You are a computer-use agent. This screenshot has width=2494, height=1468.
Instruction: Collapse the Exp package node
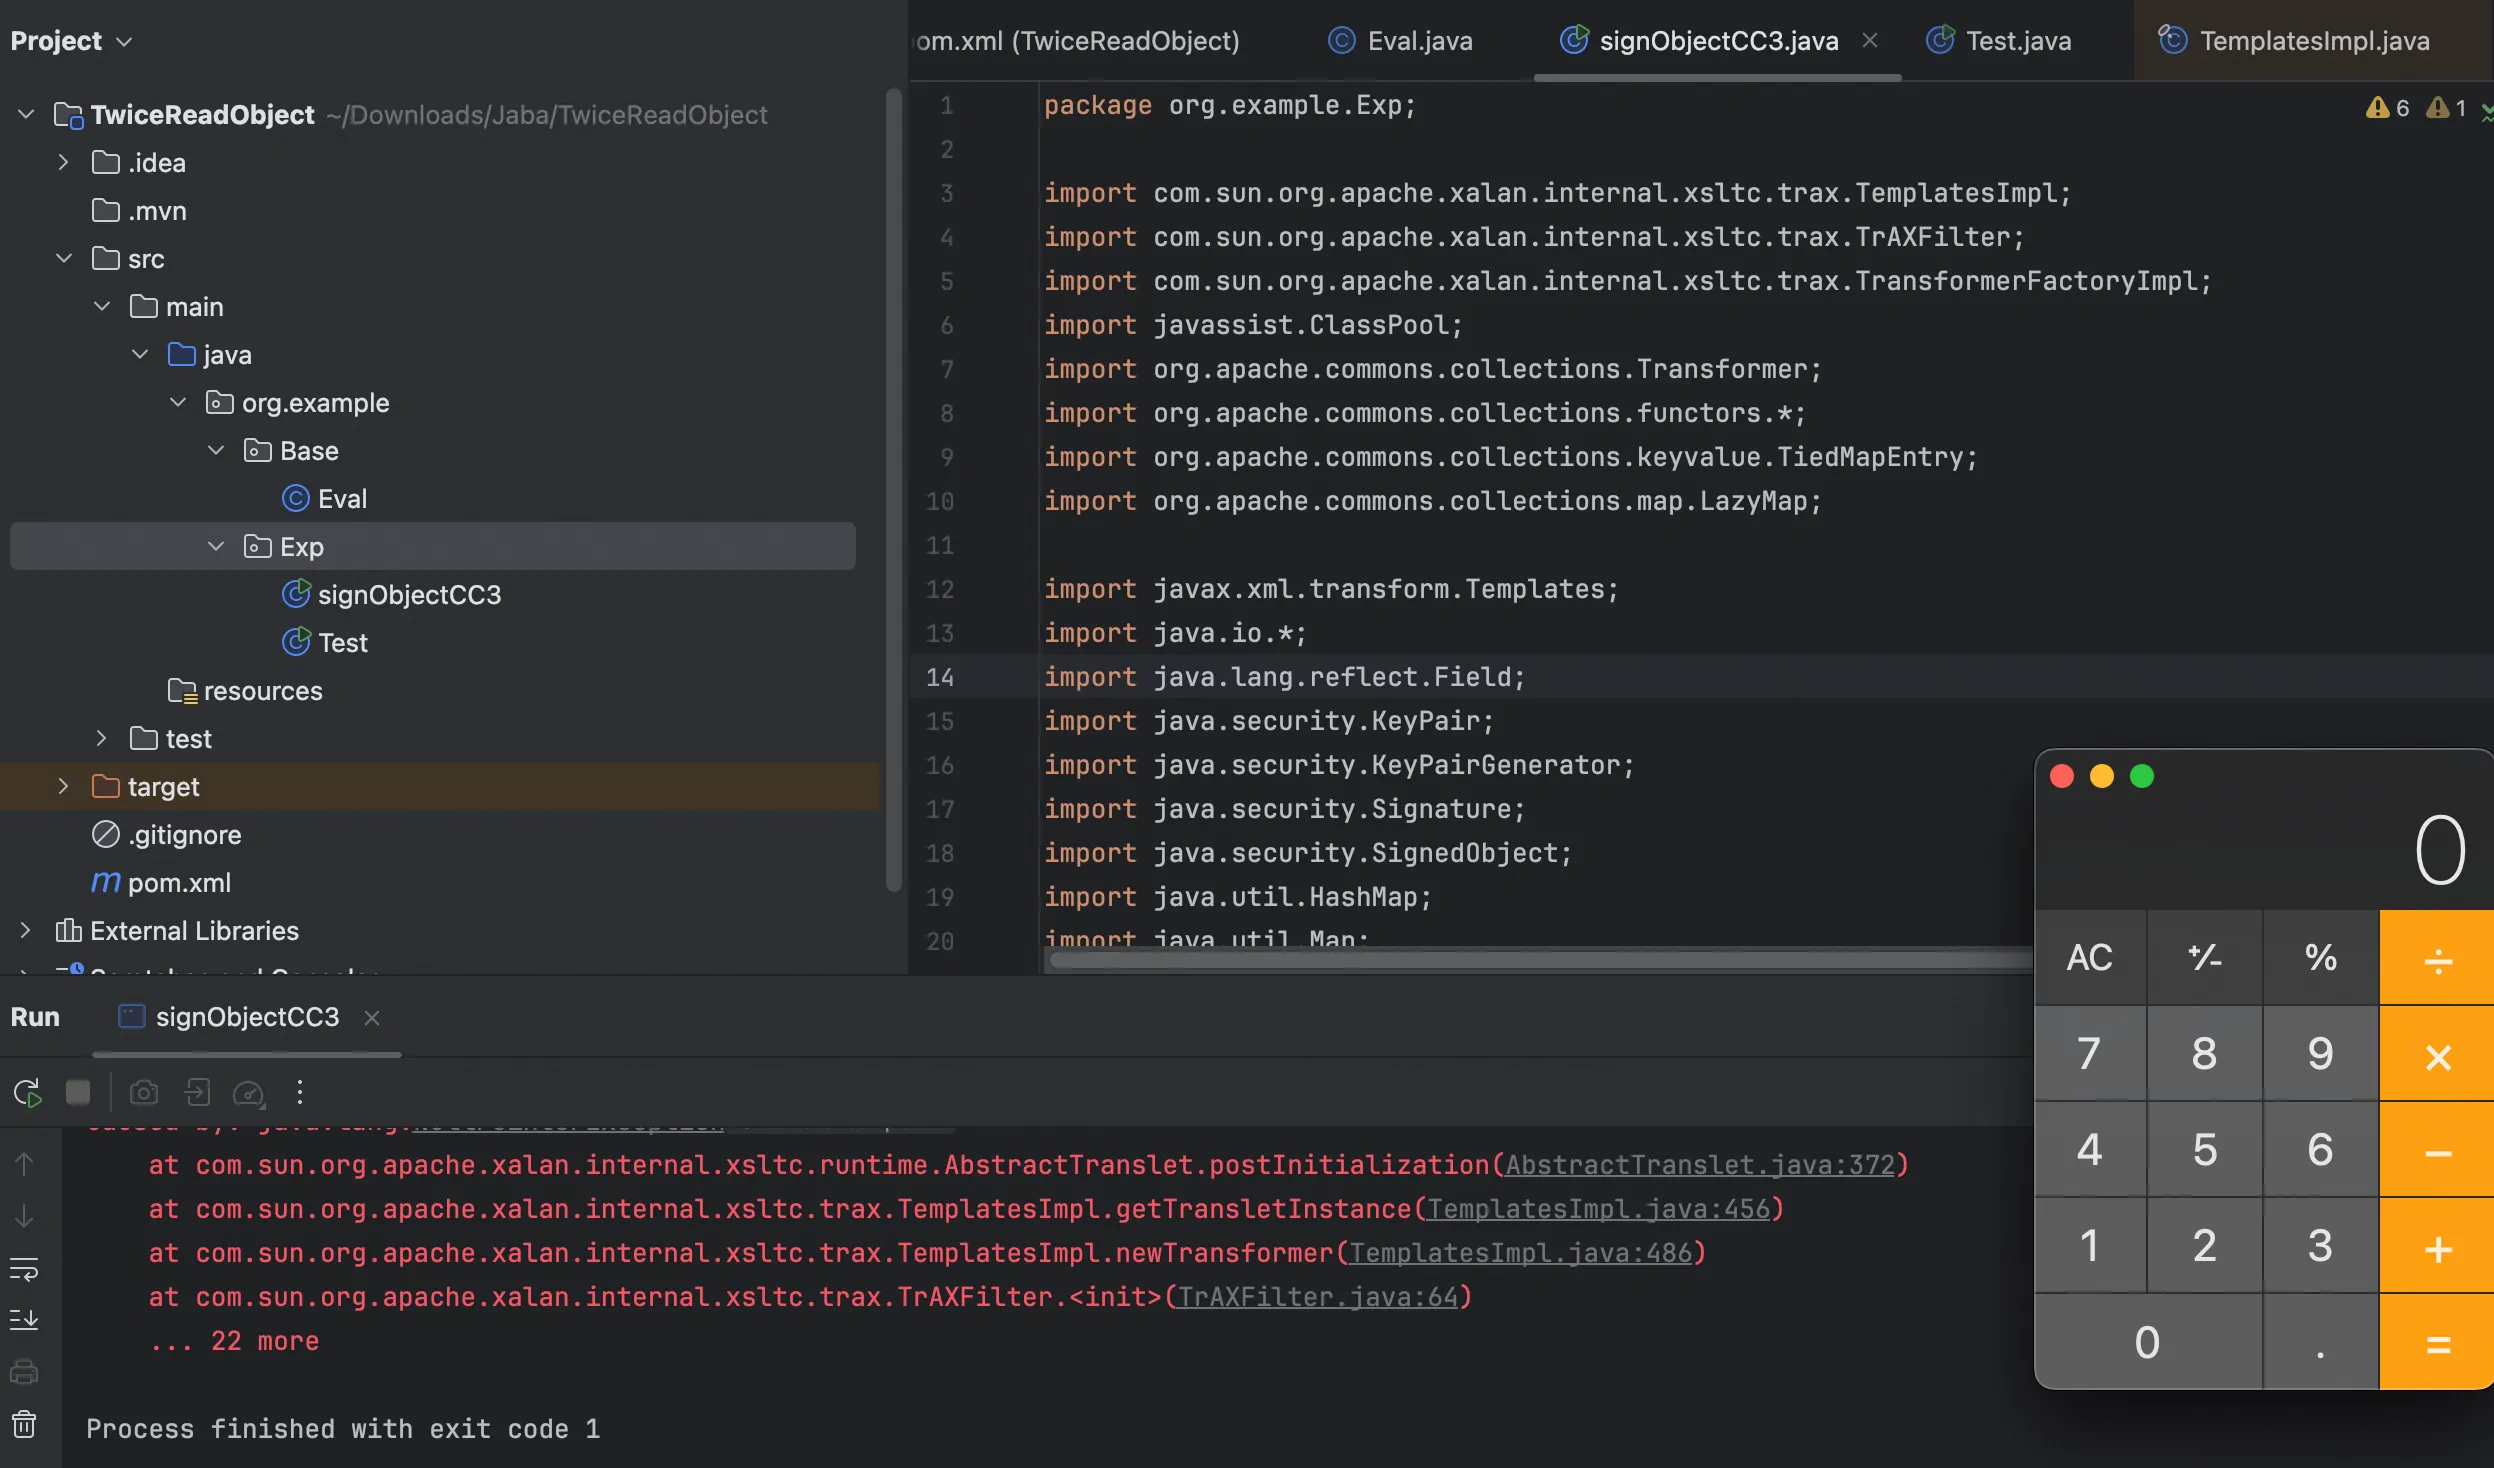pyautogui.click(x=216, y=547)
